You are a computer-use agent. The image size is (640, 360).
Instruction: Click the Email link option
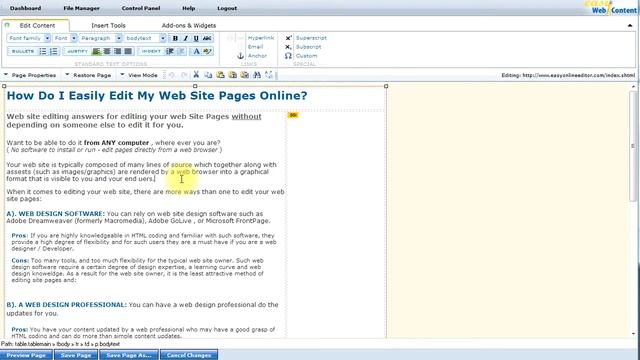[255, 47]
